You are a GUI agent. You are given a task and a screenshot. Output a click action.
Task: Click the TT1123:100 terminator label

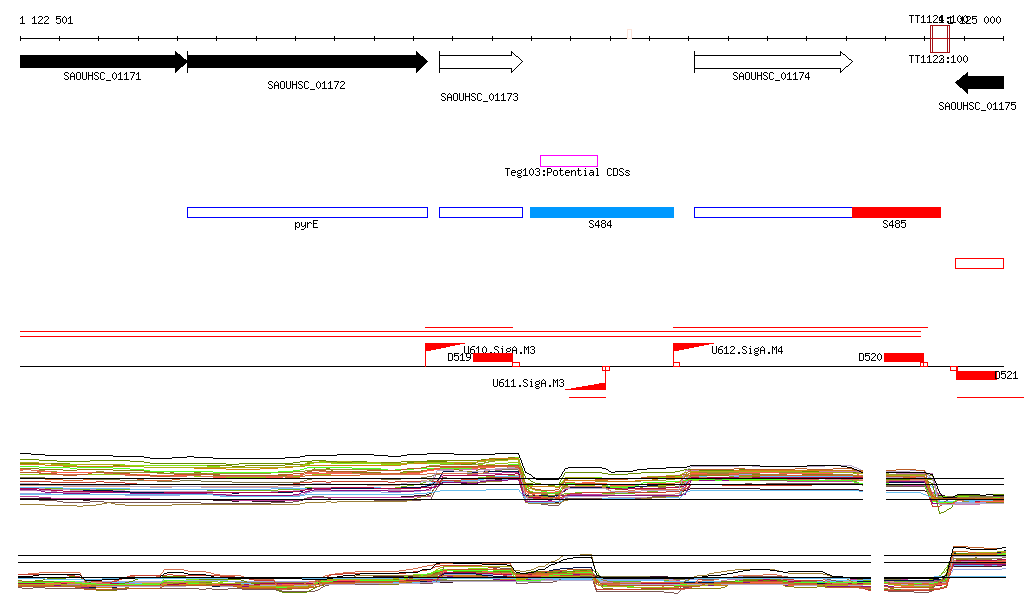coord(938,59)
